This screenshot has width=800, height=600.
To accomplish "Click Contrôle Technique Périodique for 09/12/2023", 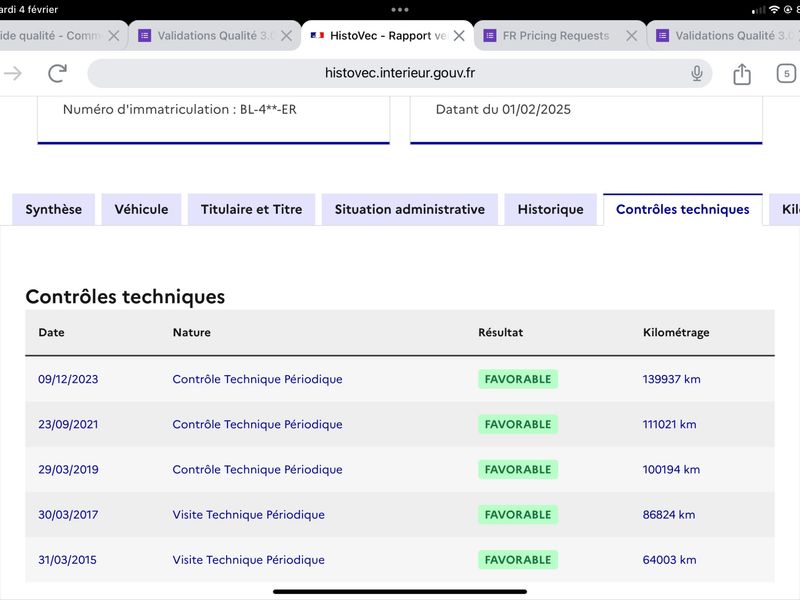I will (x=257, y=379).
